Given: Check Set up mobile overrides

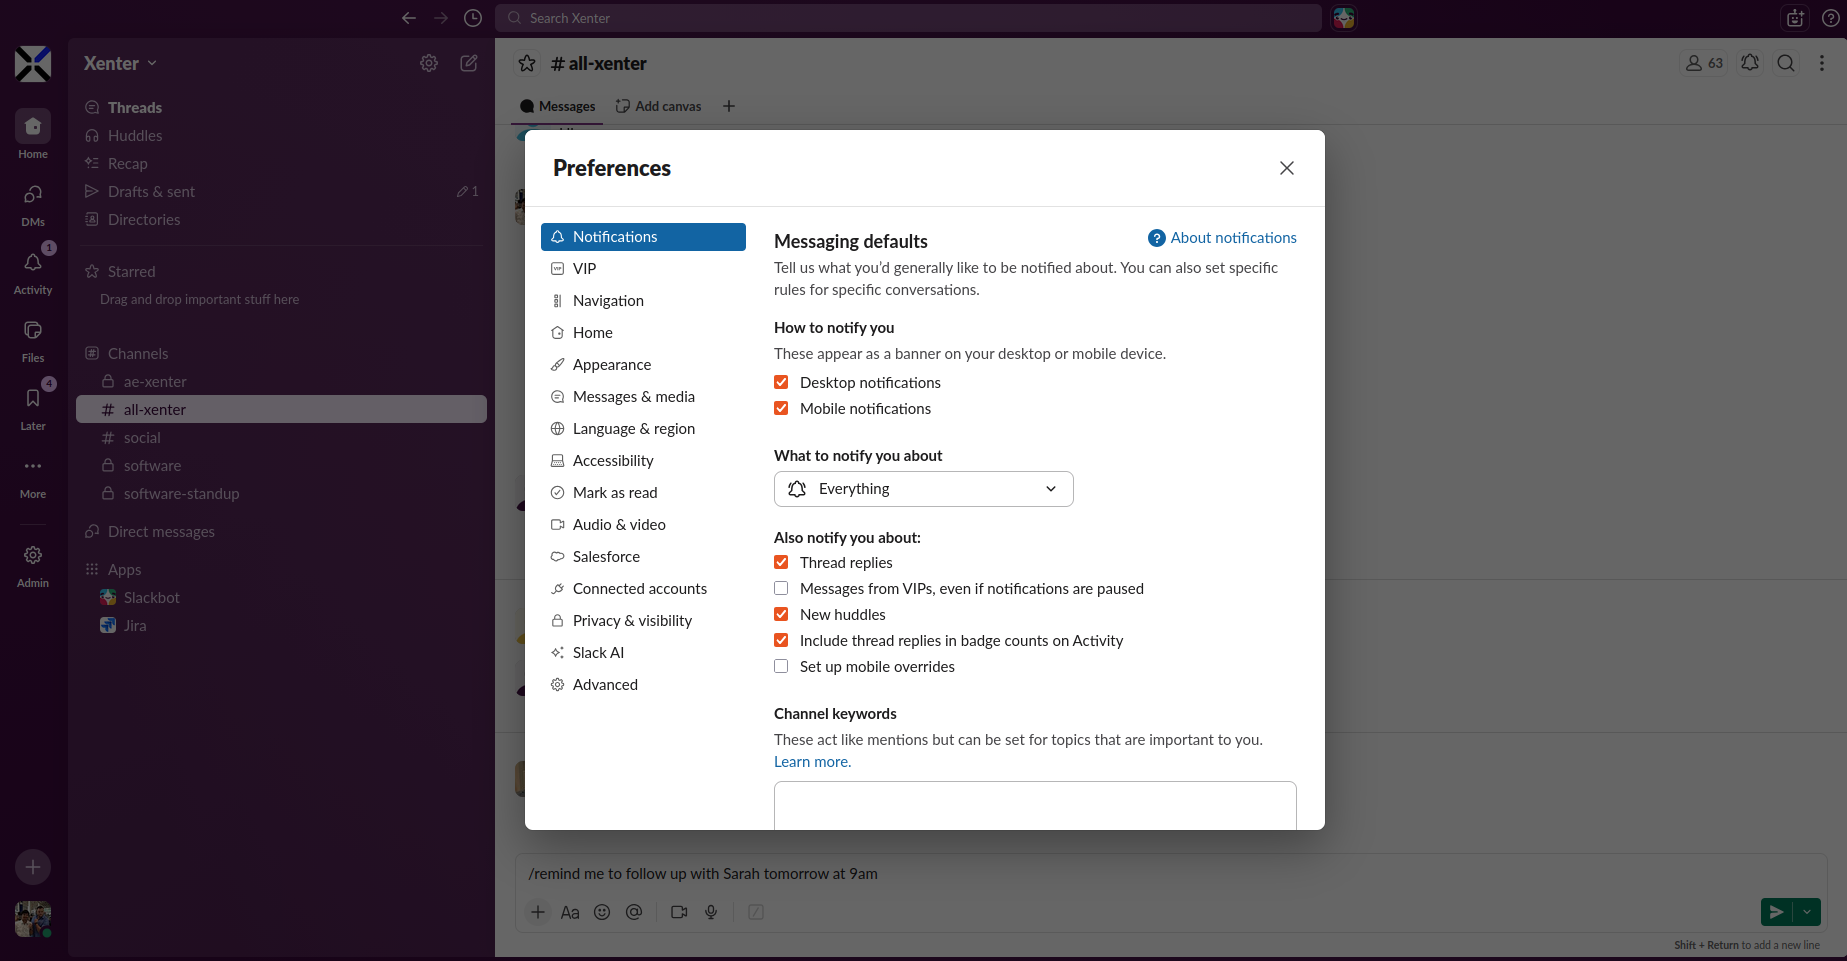Looking at the screenshot, I should pos(781,666).
